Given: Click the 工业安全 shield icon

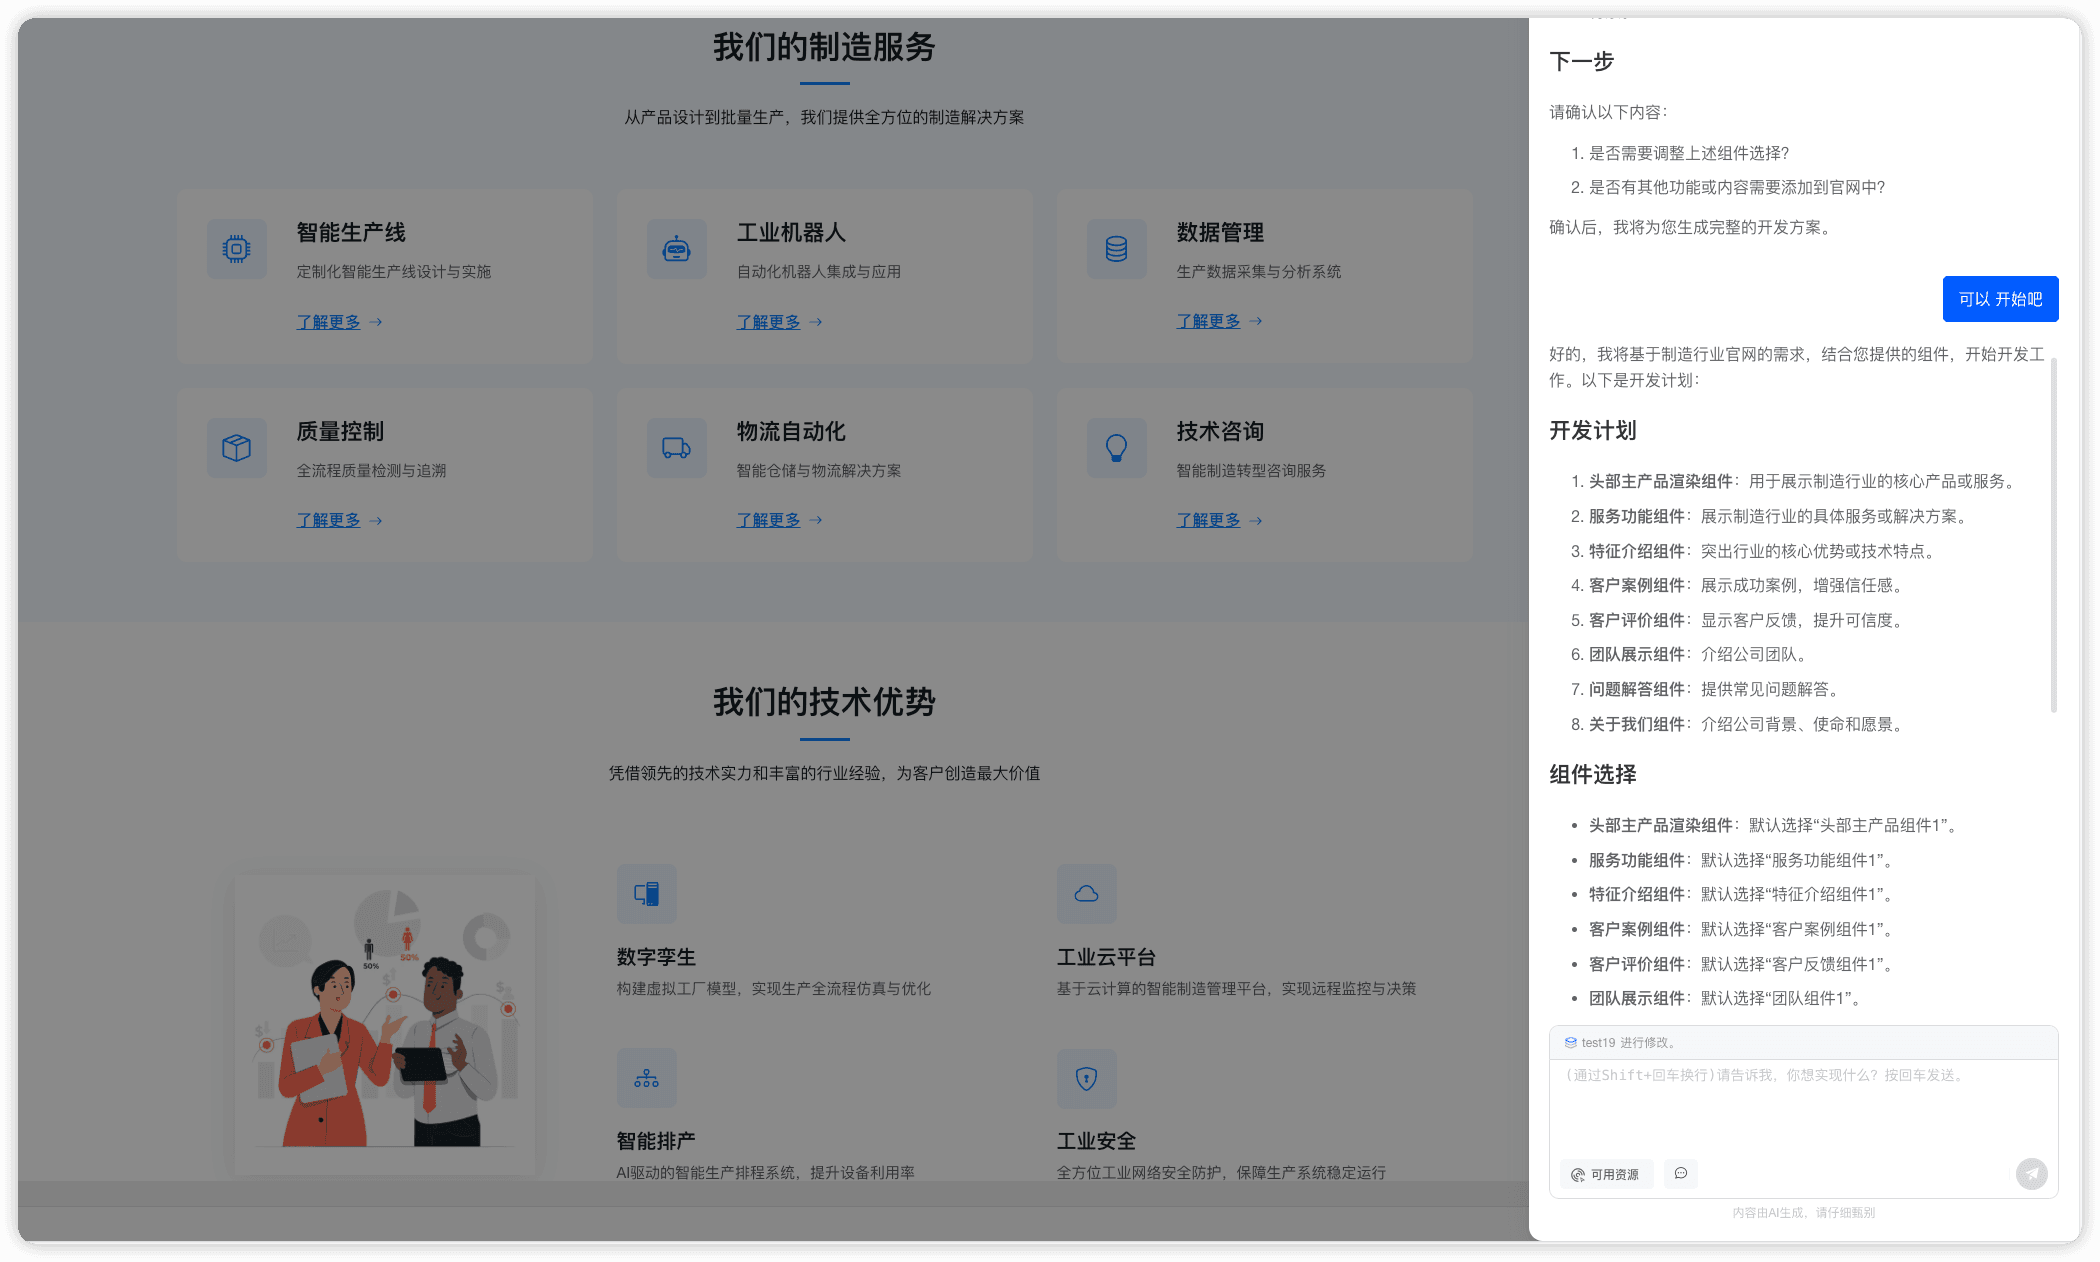Looking at the screenshot, I should [x=1087, y=1078].
